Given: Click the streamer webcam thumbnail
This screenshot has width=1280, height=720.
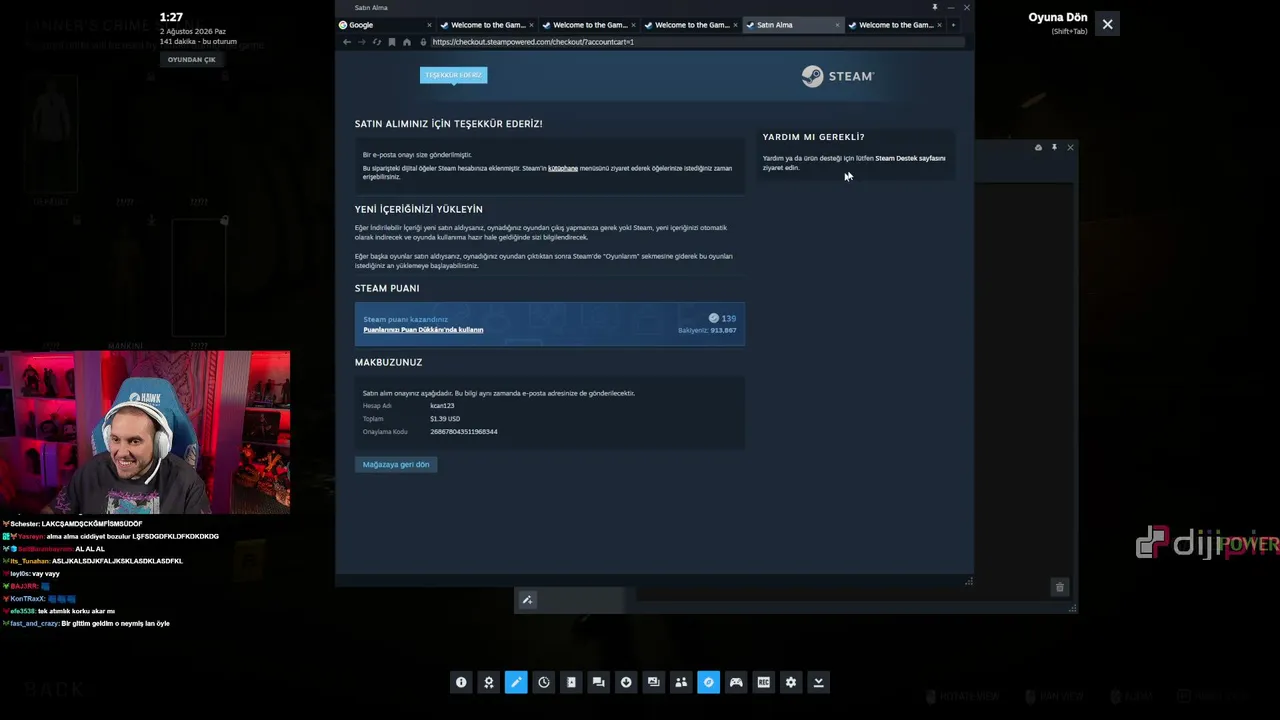Looking at the screenshot, I should [145, 432].
